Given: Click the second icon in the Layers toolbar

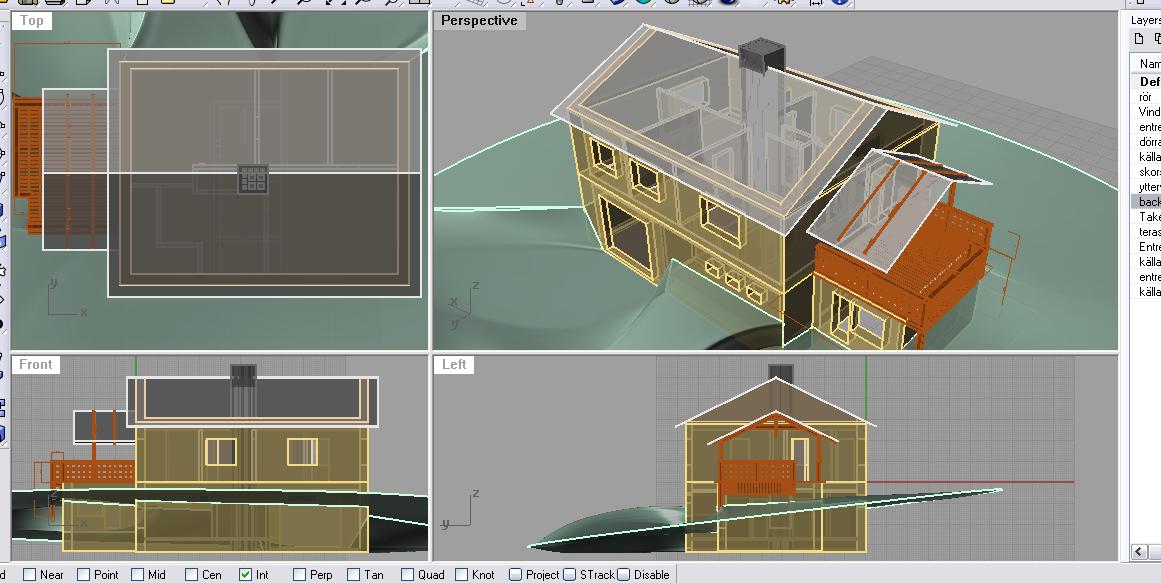Looking at the screenshot, I should 1157,39.
